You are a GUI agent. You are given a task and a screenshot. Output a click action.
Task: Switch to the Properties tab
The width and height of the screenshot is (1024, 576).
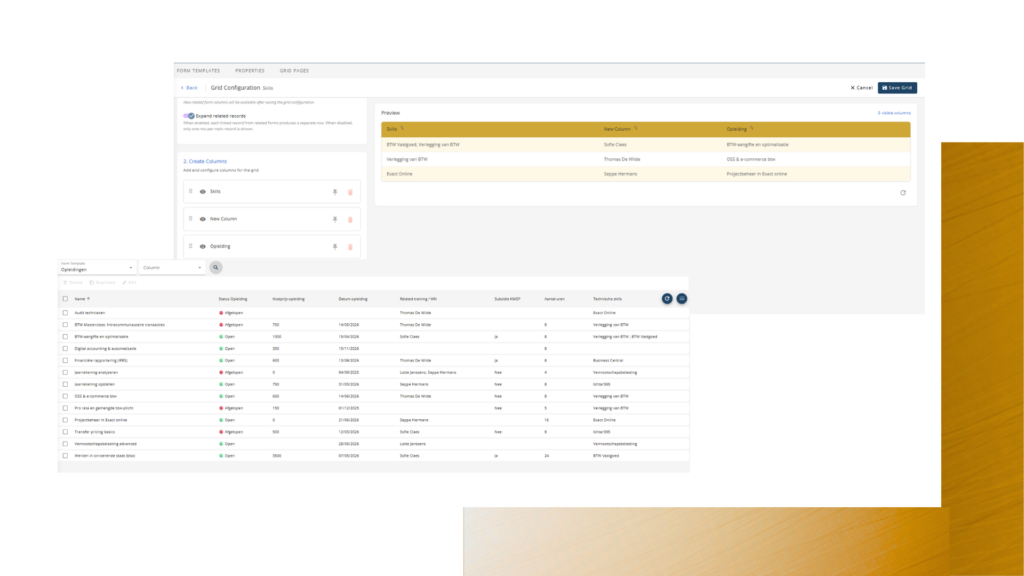point(249,71)
